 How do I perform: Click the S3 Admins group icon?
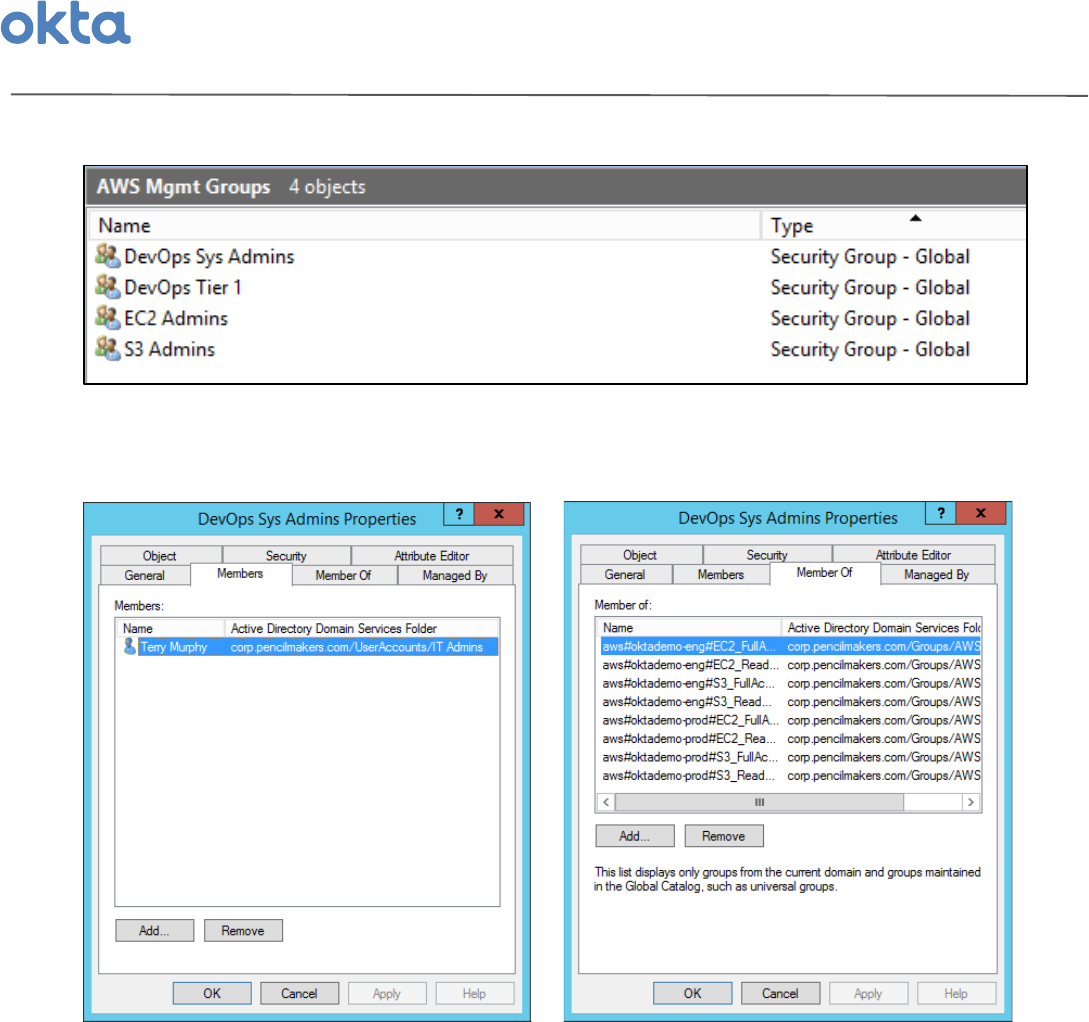point(108,349)
